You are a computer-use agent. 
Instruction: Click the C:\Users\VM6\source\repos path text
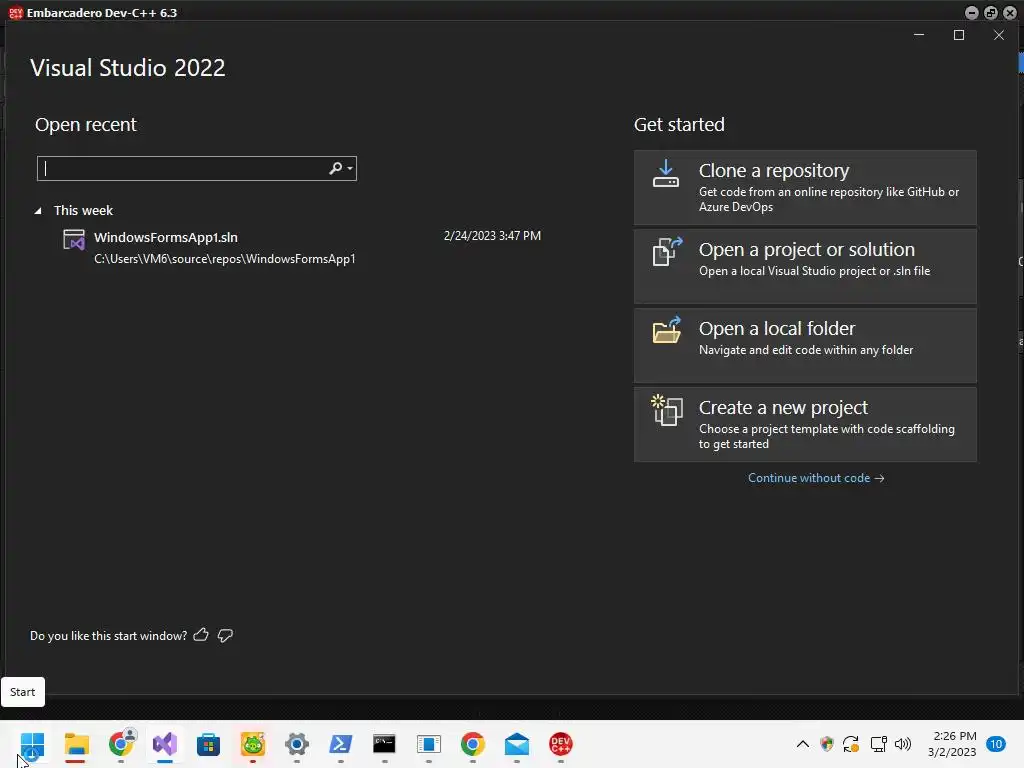225,259
